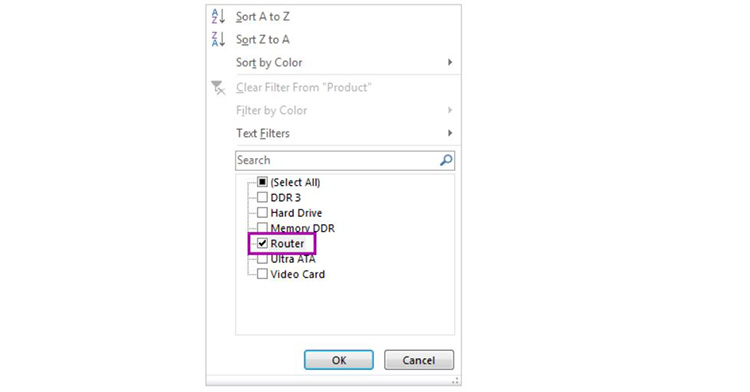
Task: Focus the Search input field
Action: pos(345,160)
